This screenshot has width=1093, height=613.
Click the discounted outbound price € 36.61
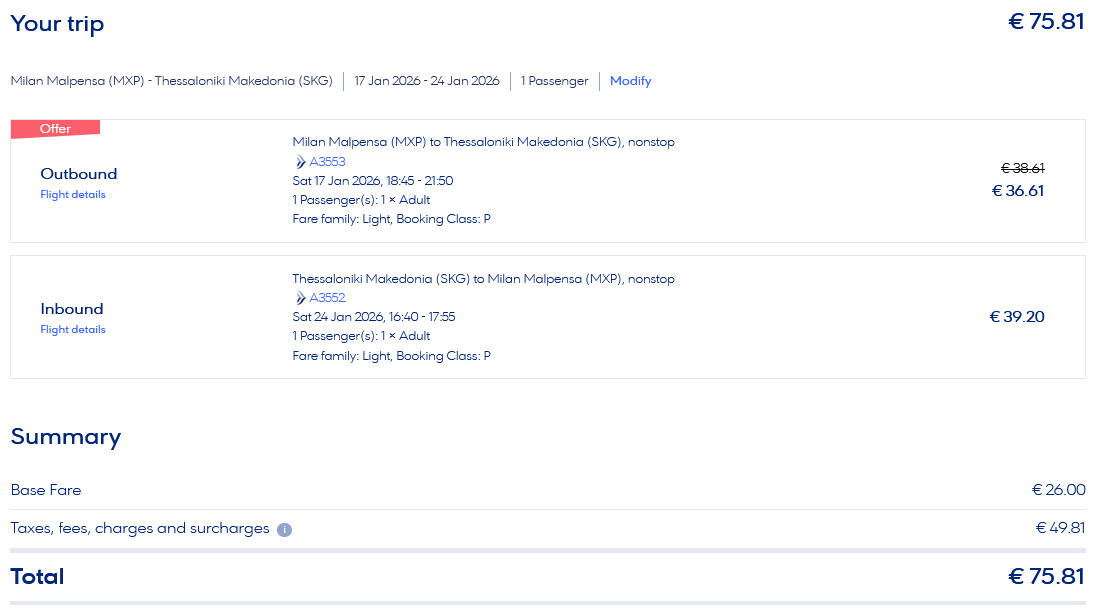tap(1017, 191)
